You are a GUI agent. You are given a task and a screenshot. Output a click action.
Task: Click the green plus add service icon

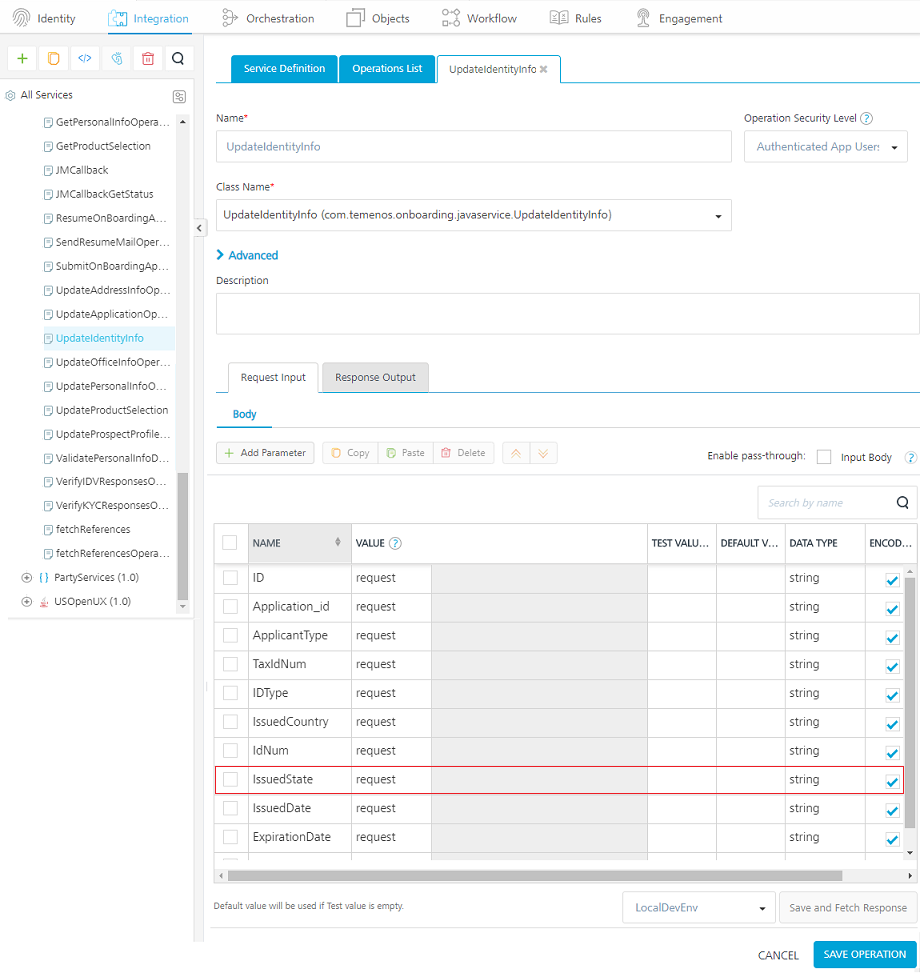(23, 59)
